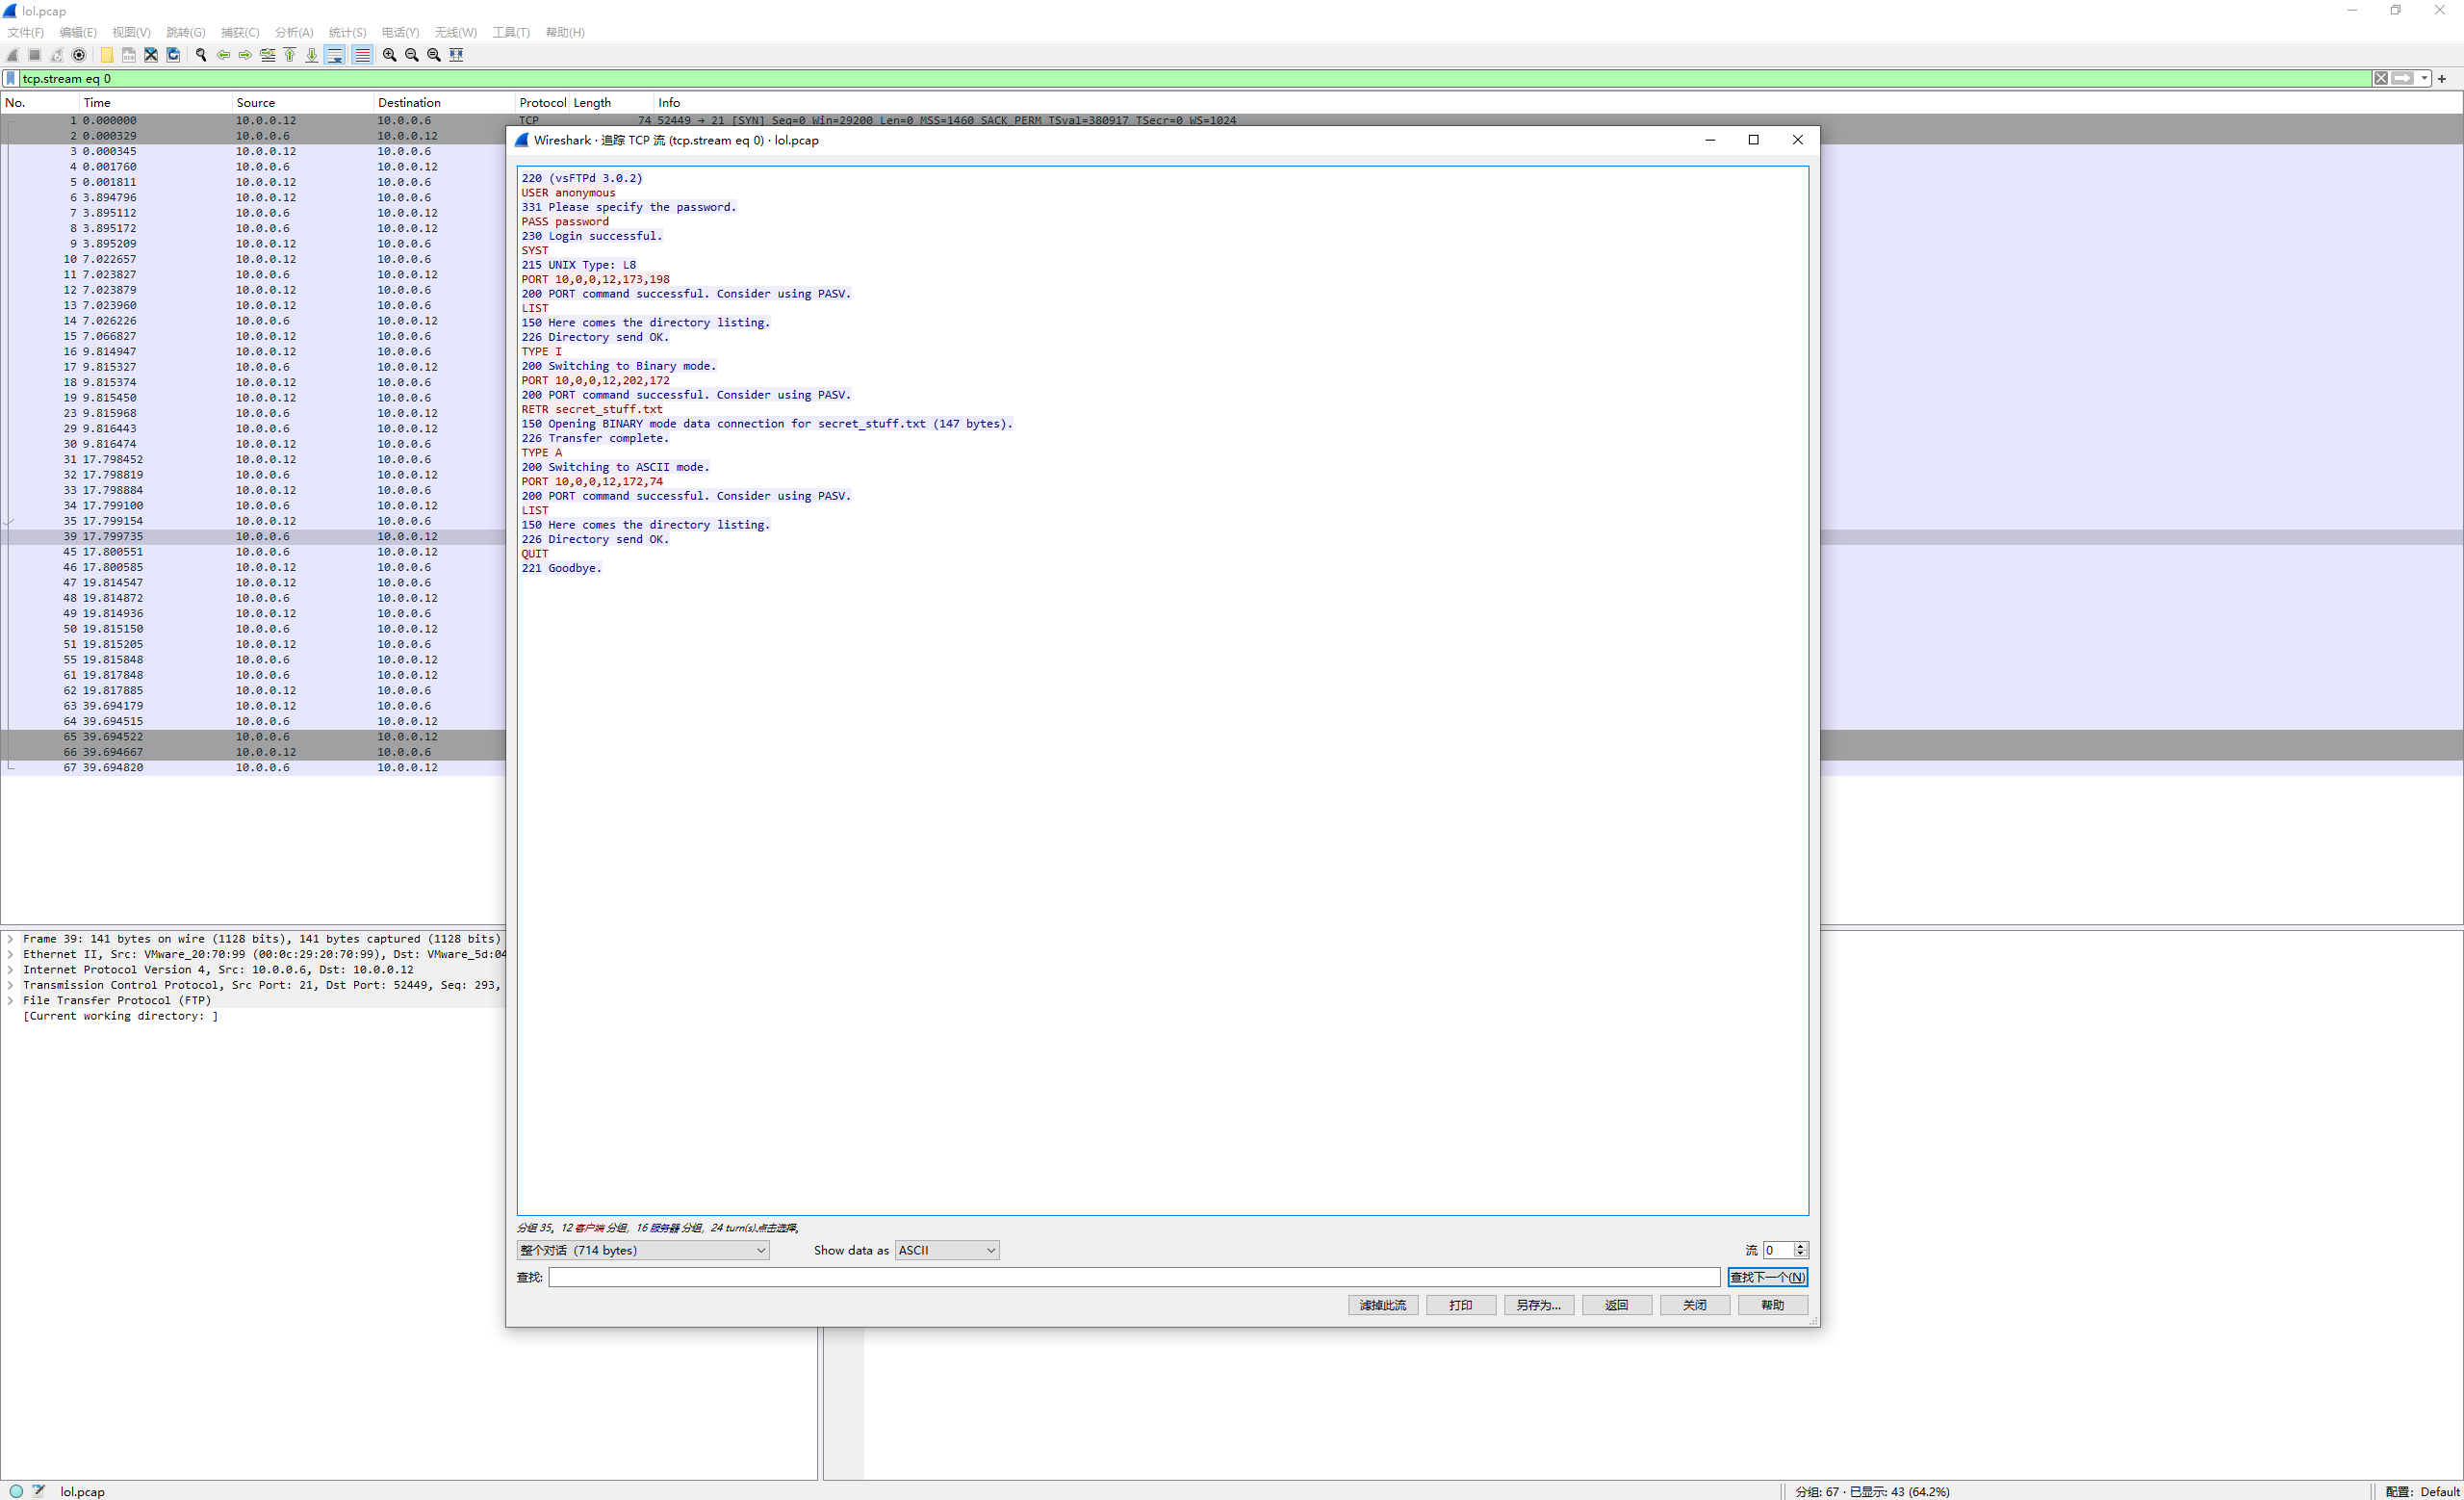Click the 查找下一个(N) button
Image resolution: width=2464 pixels, height=1500 pixels.
[1767, 1277]
